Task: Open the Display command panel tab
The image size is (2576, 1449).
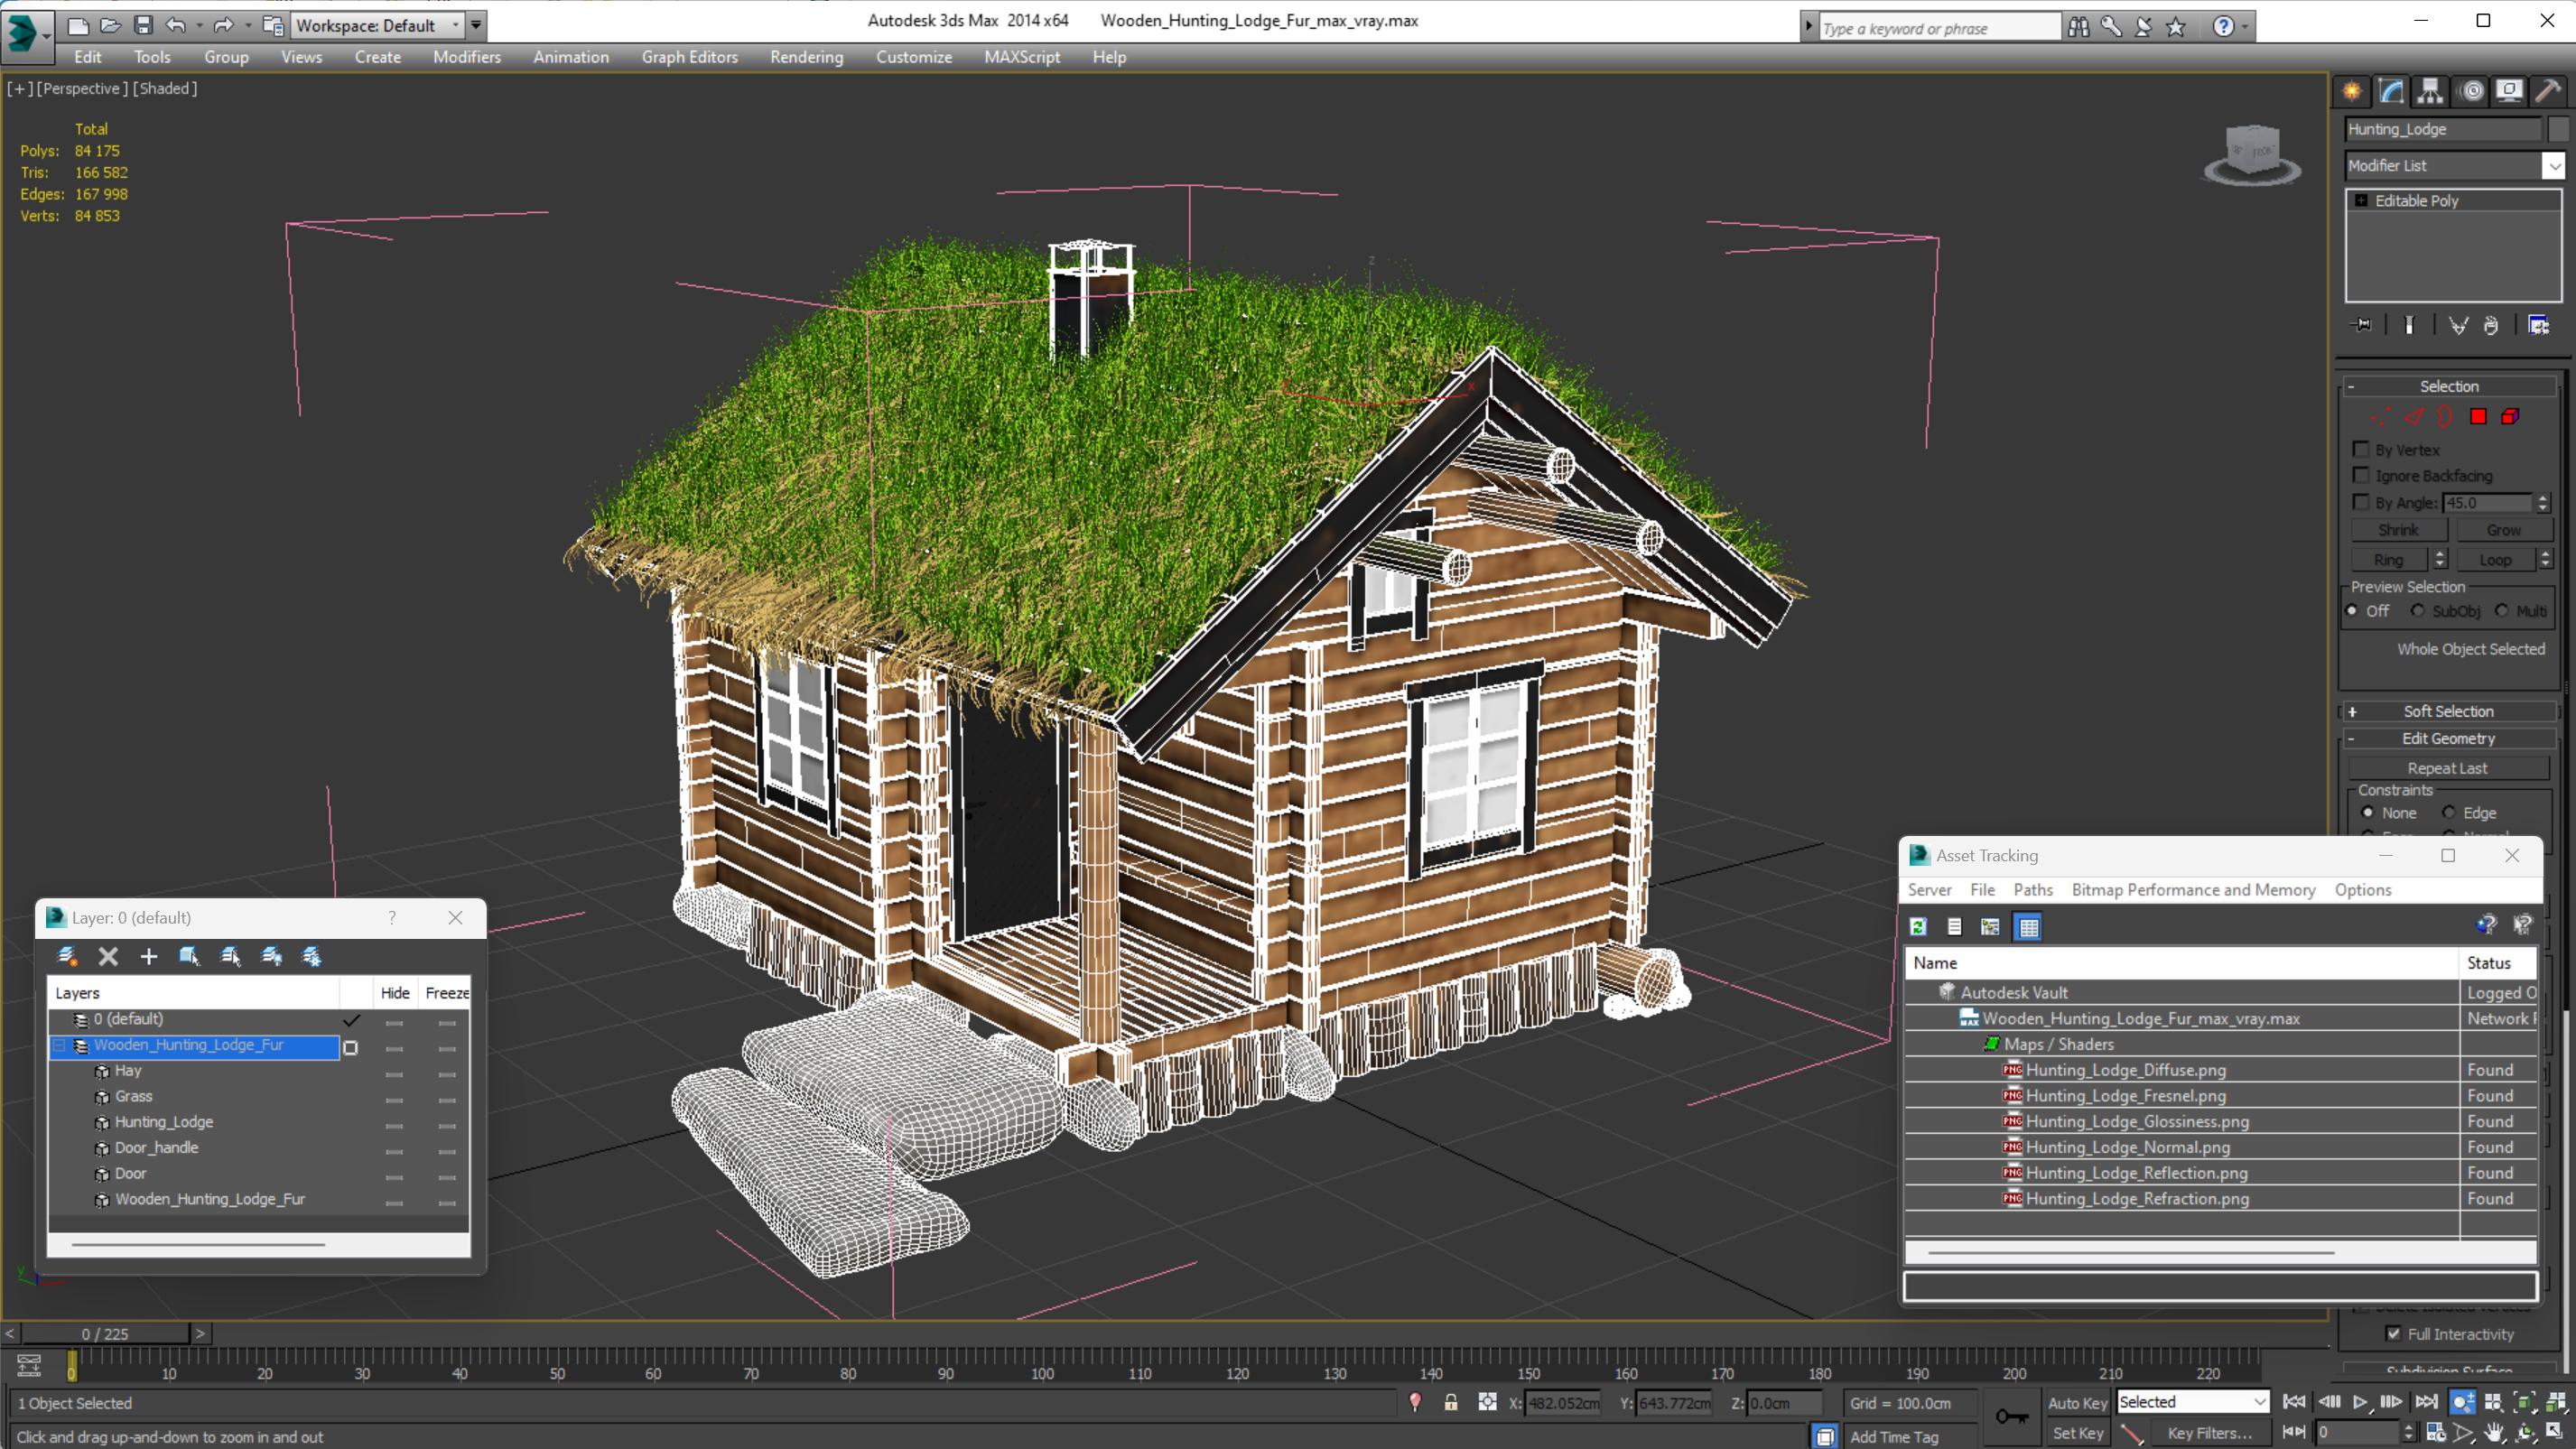Action: click(2509, 92)
